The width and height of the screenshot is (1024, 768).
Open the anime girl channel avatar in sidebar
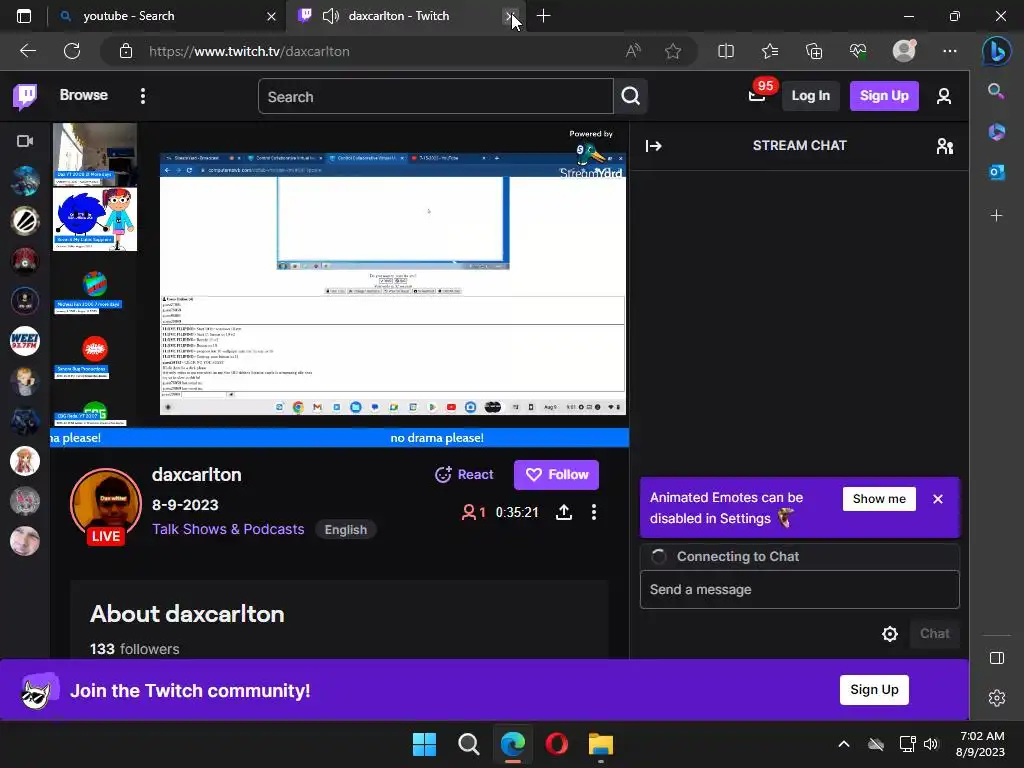(25, 461)
